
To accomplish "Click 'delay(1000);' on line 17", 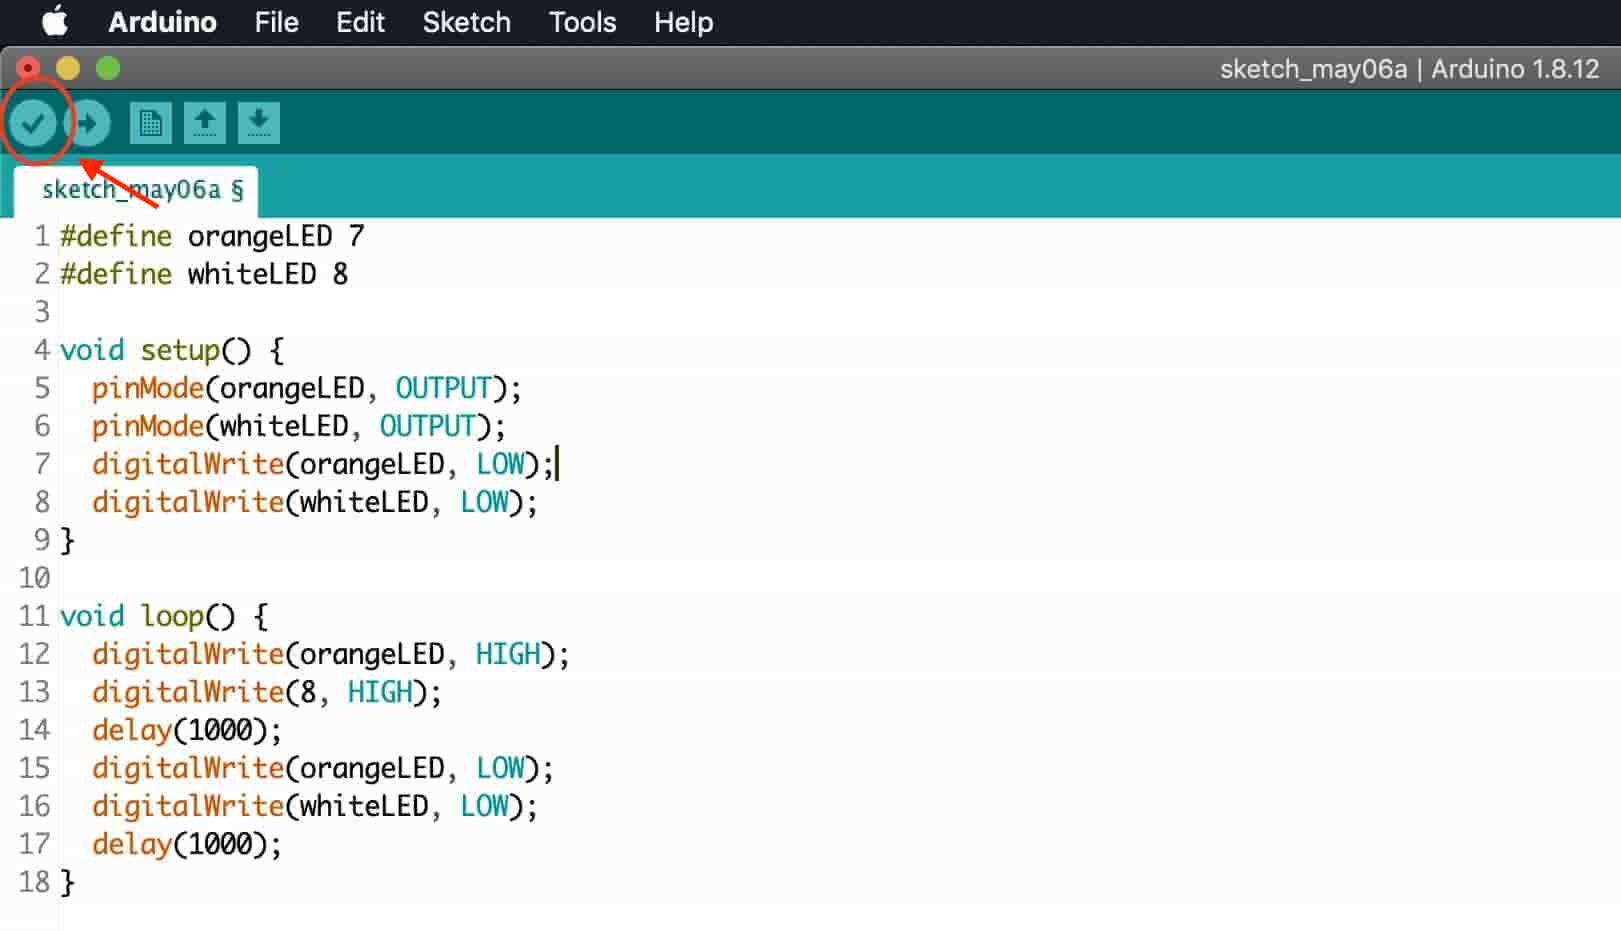I will pos(187,844).
